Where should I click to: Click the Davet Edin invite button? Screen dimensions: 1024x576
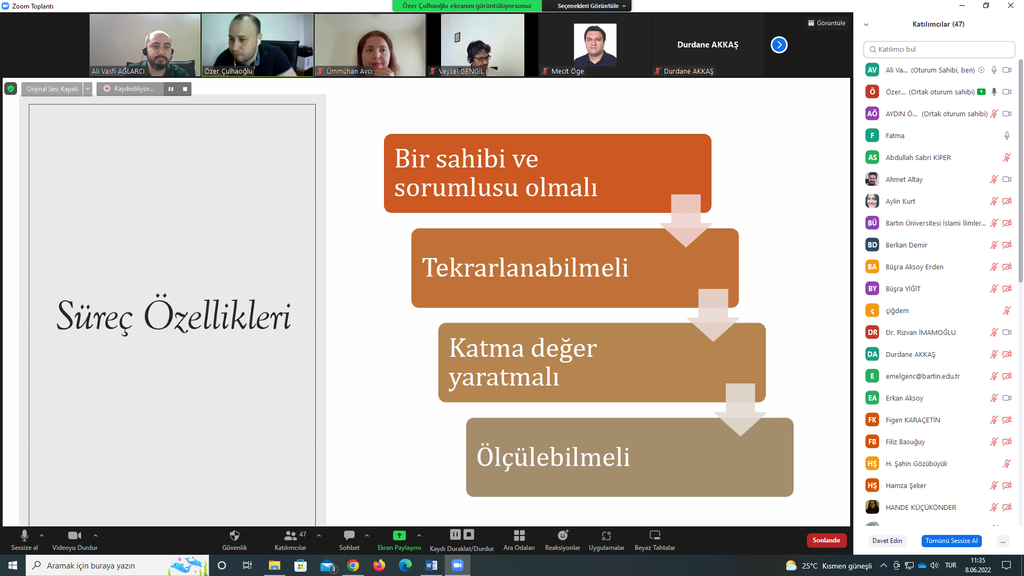pyautogui.click(x=887, y=541)
